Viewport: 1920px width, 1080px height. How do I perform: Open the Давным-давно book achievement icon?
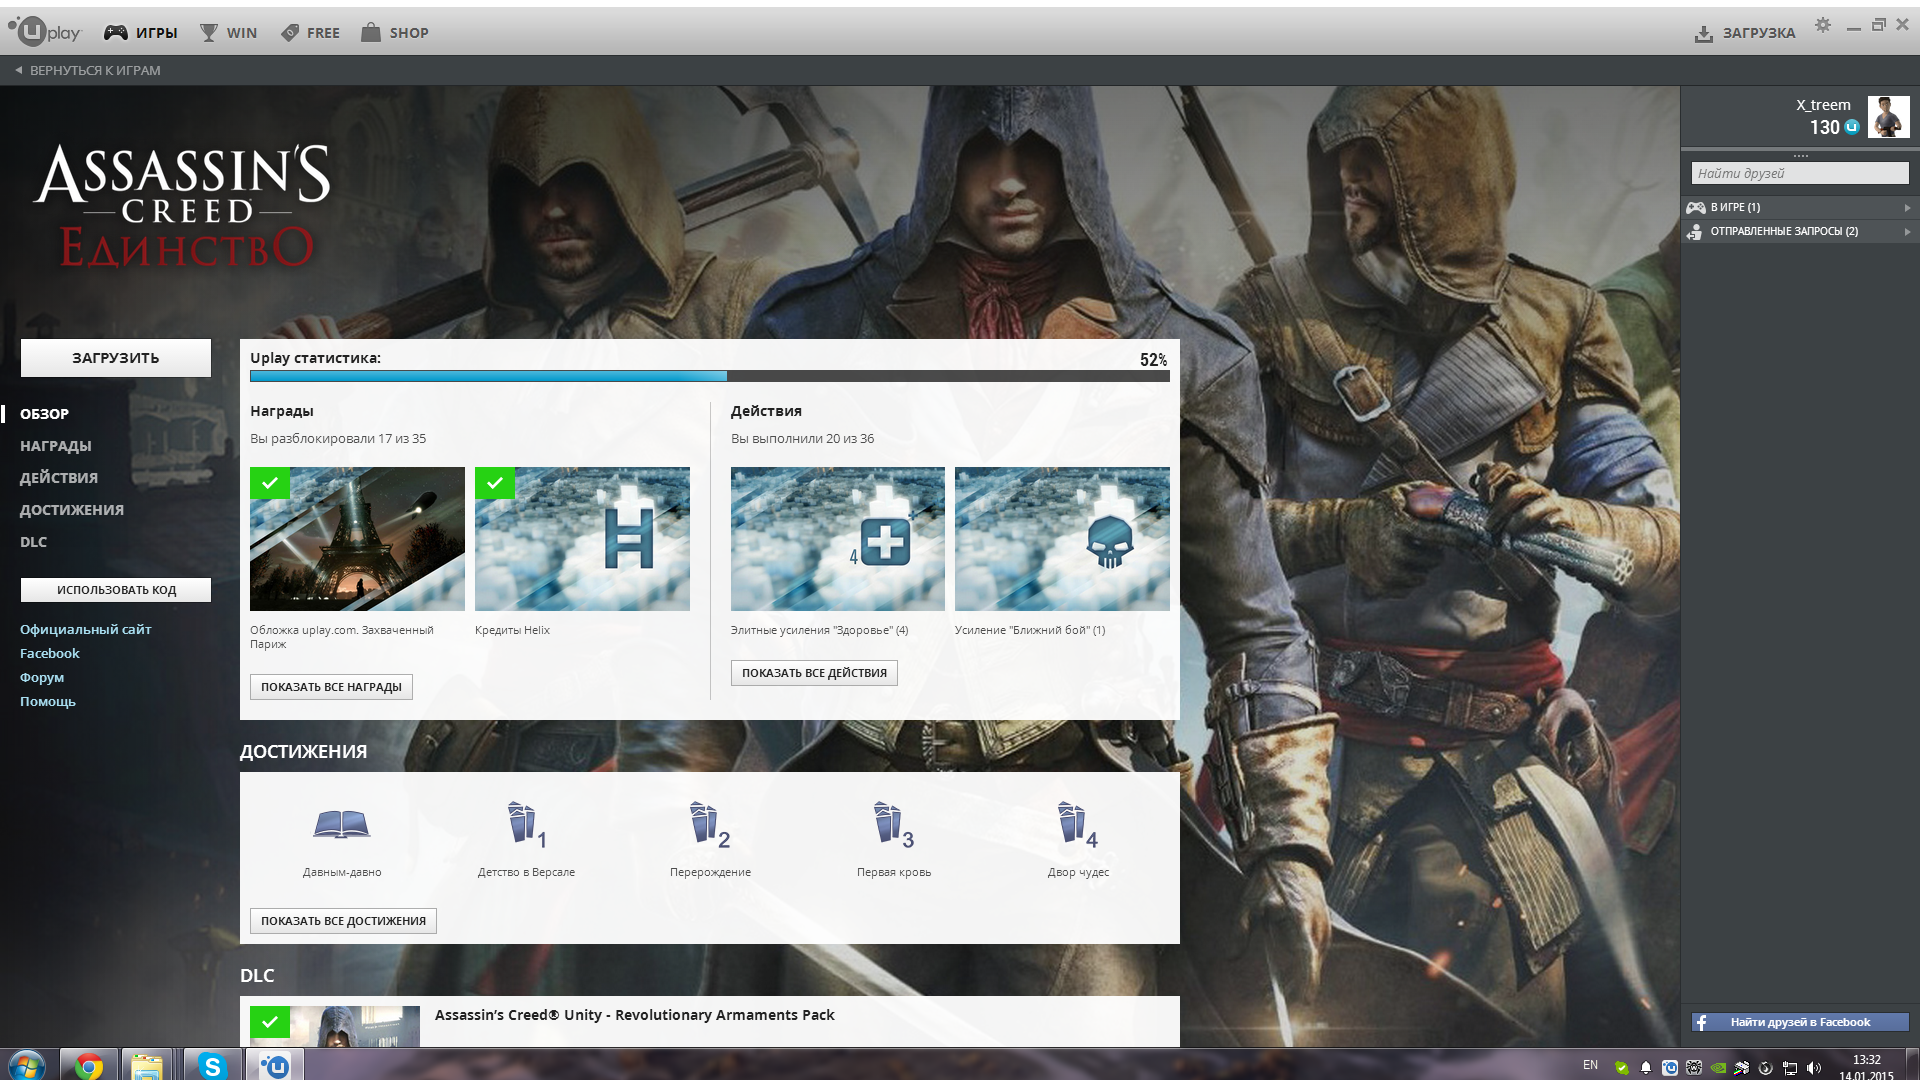[x=341, y=824]
